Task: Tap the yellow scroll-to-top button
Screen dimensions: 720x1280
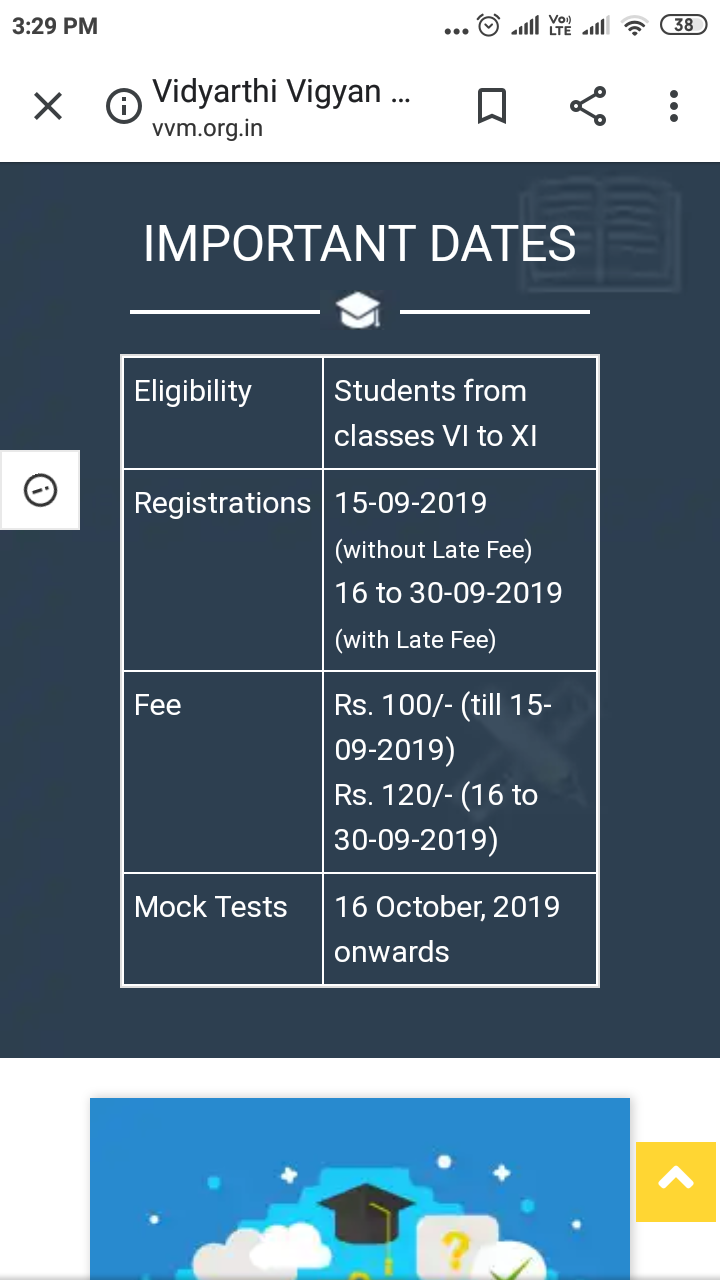Action: [676, 1181]
